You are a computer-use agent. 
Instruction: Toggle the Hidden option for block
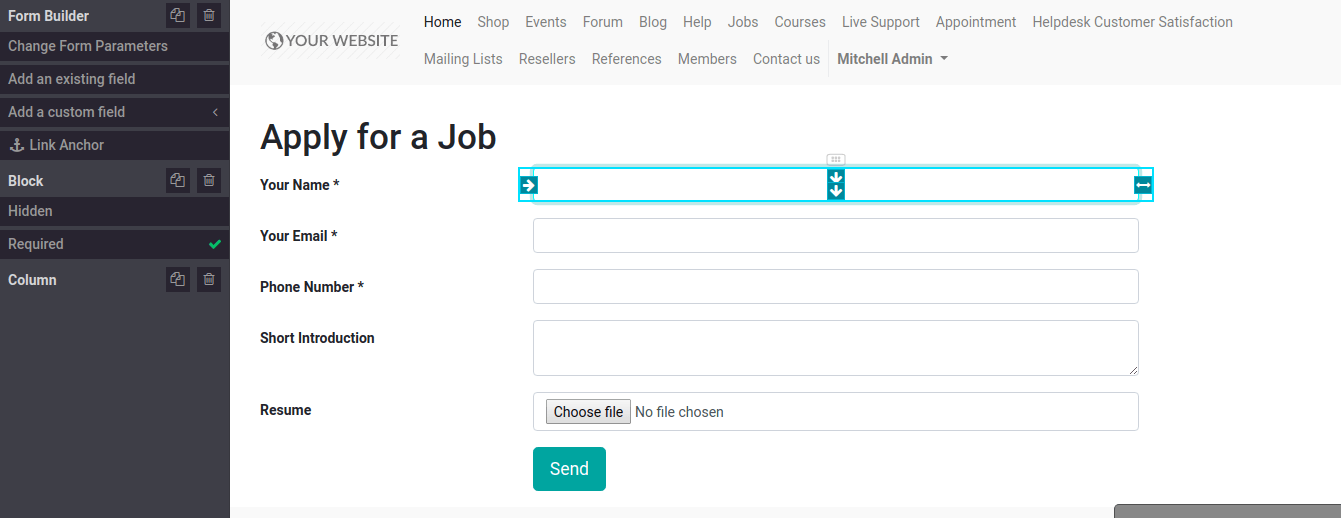115,211
